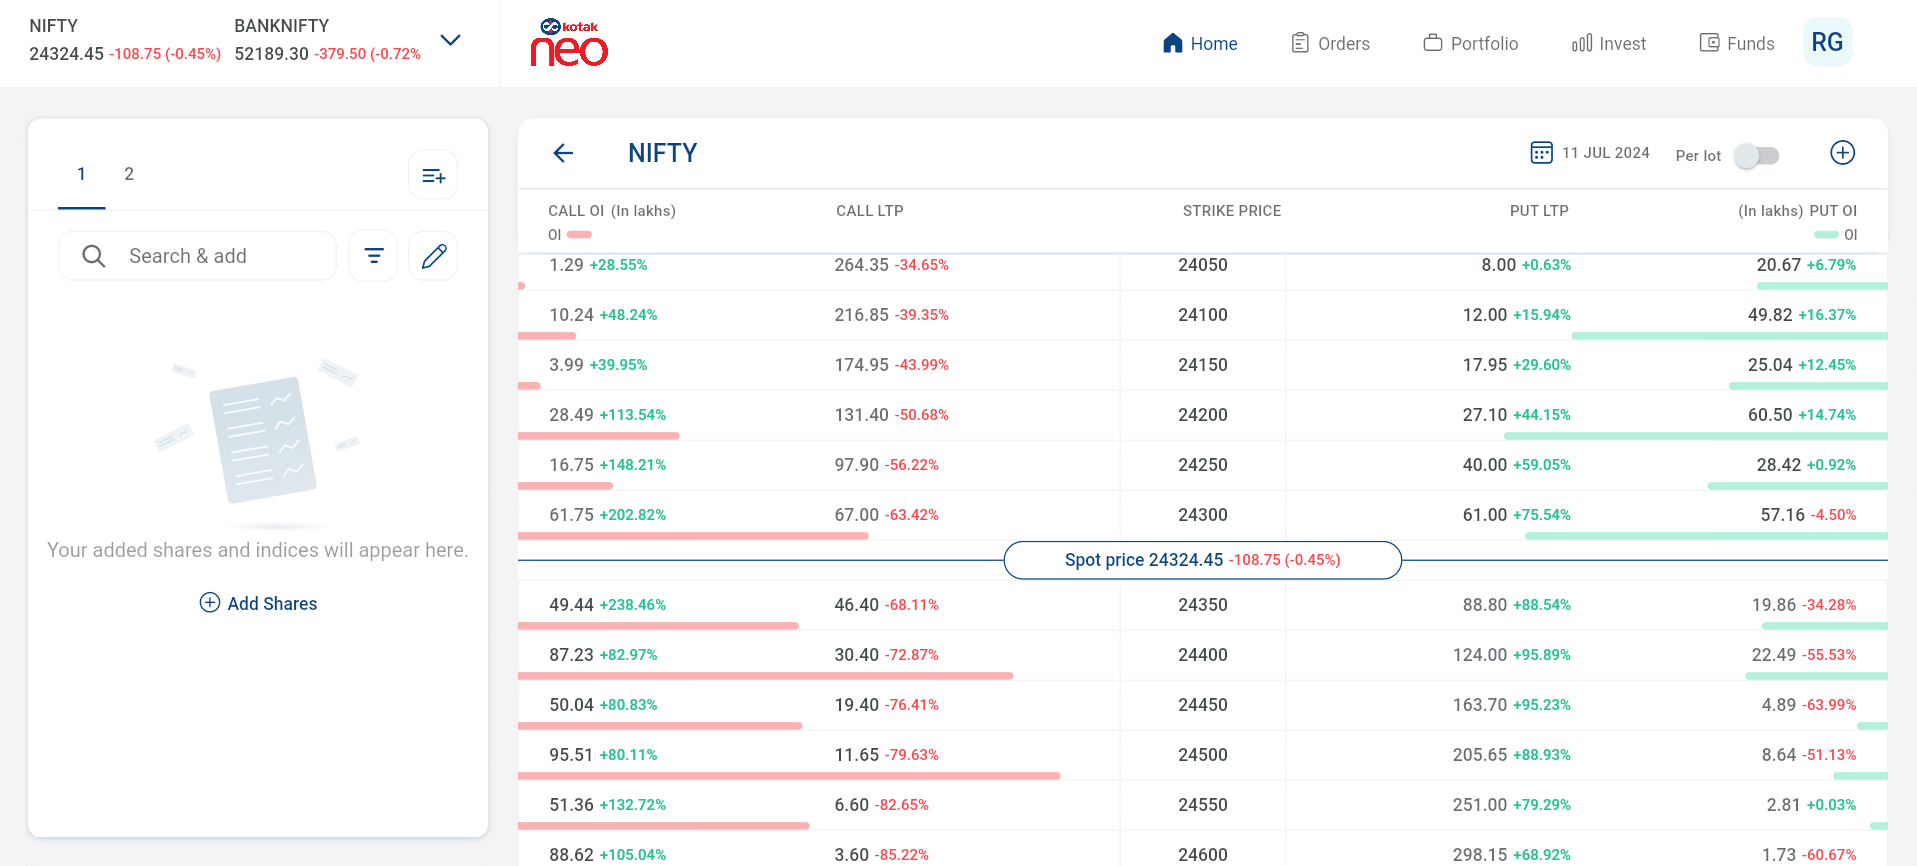Click put LTP 8.00
Image resolution: width=1917 pixels, height=866 pixels.
tap(1498, 265)
